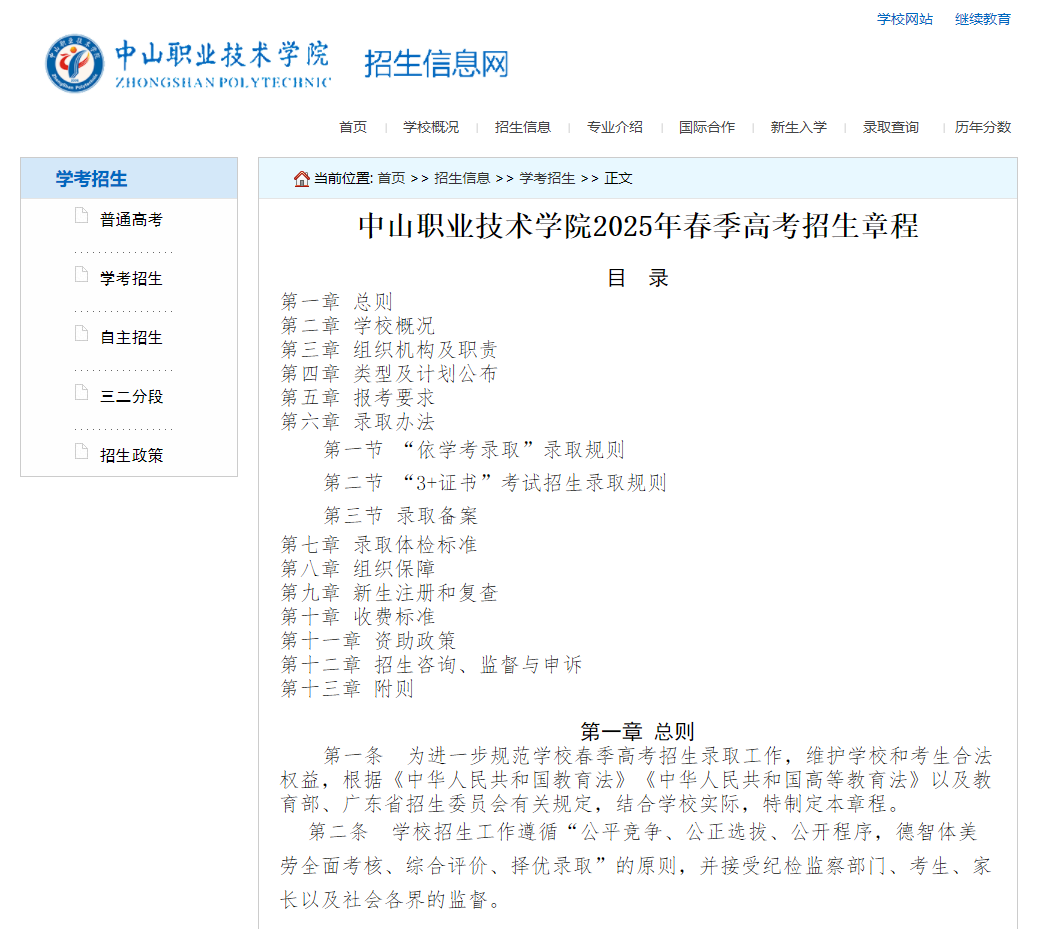This screenshot has width=1044, height=929.
Task: Open the 录取查询 navigation menu
Action: [x=889, y=127]
